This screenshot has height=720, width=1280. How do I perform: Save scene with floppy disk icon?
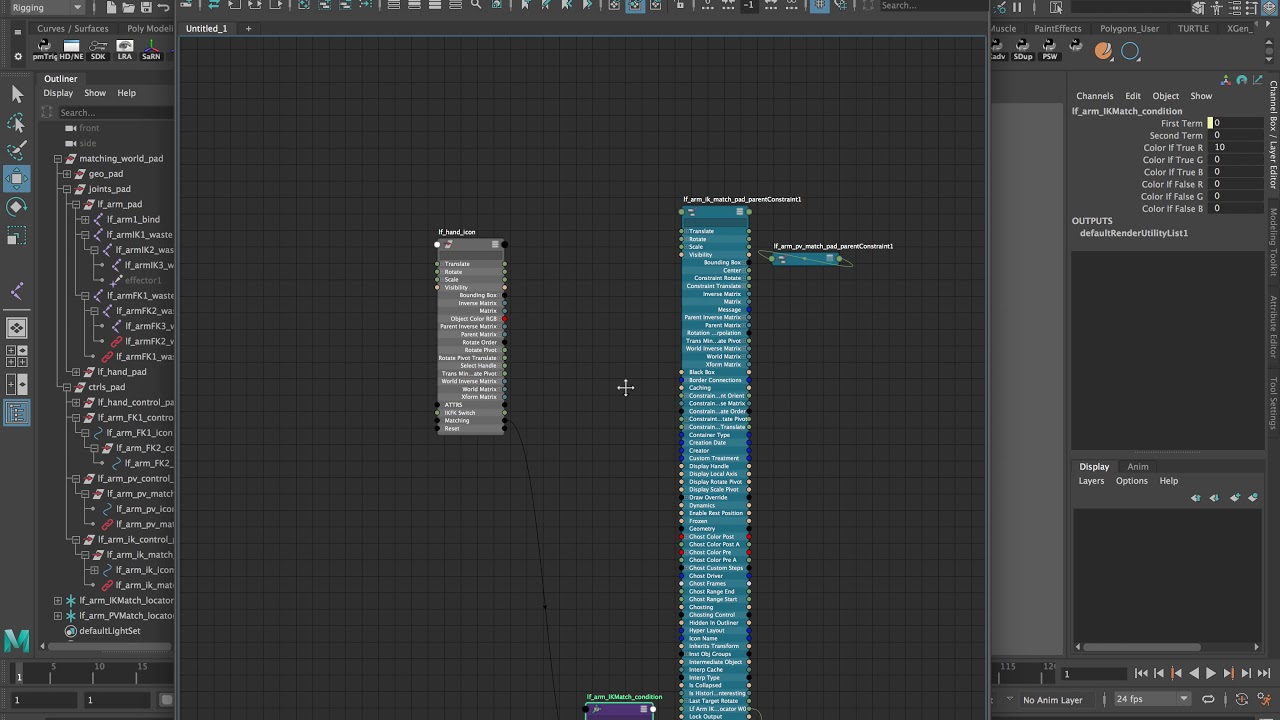pos(146,7)
